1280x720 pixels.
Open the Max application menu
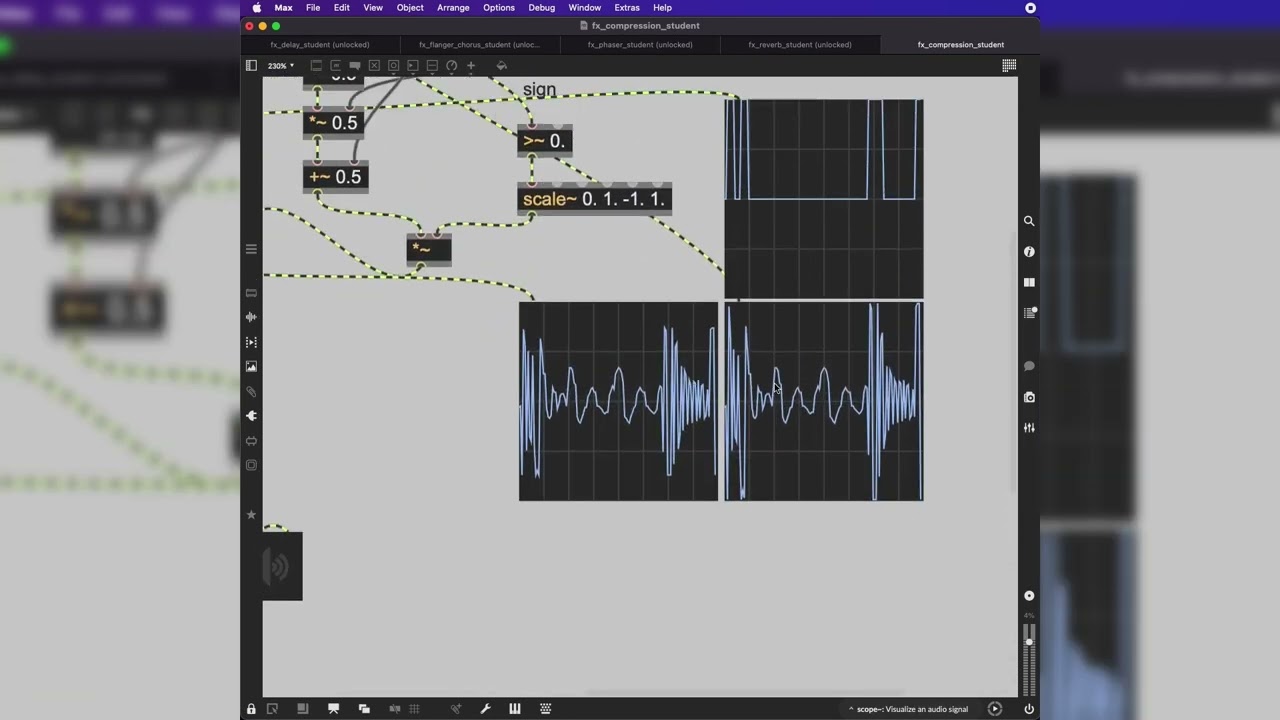pyautogui.click(x=283, y=8)
